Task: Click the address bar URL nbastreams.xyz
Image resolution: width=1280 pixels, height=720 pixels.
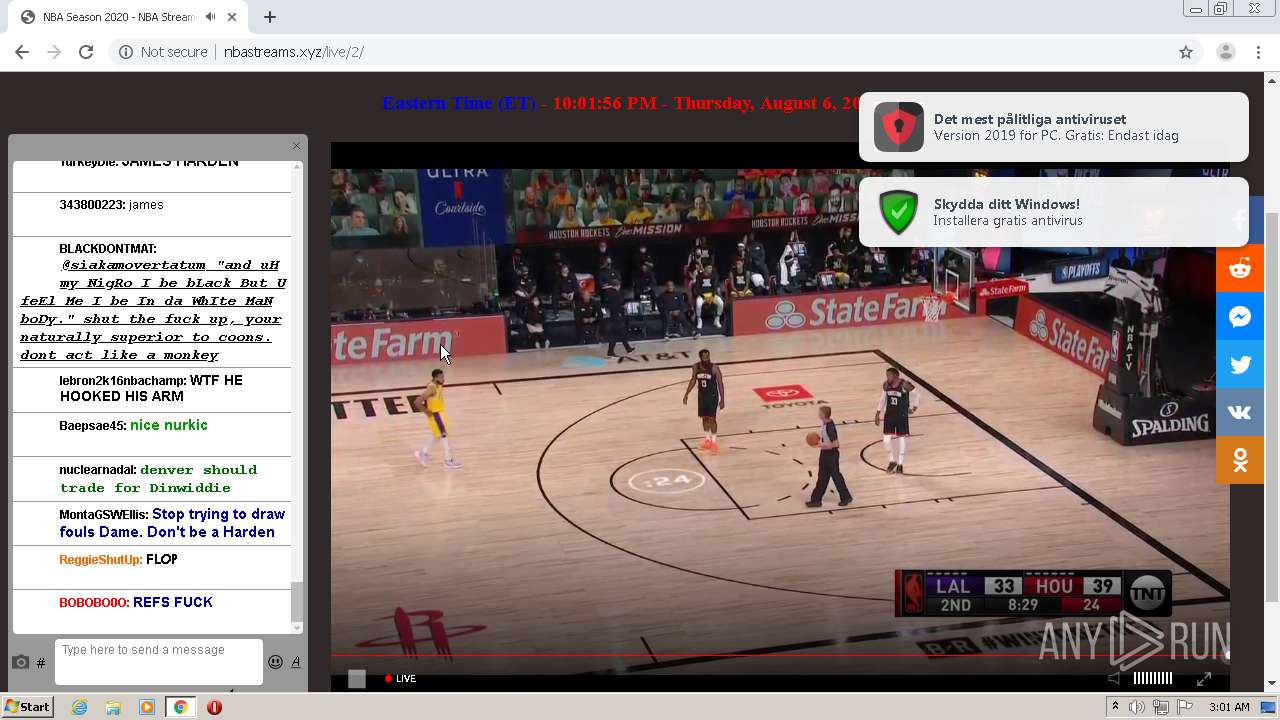Action: [x=293, y=52]
